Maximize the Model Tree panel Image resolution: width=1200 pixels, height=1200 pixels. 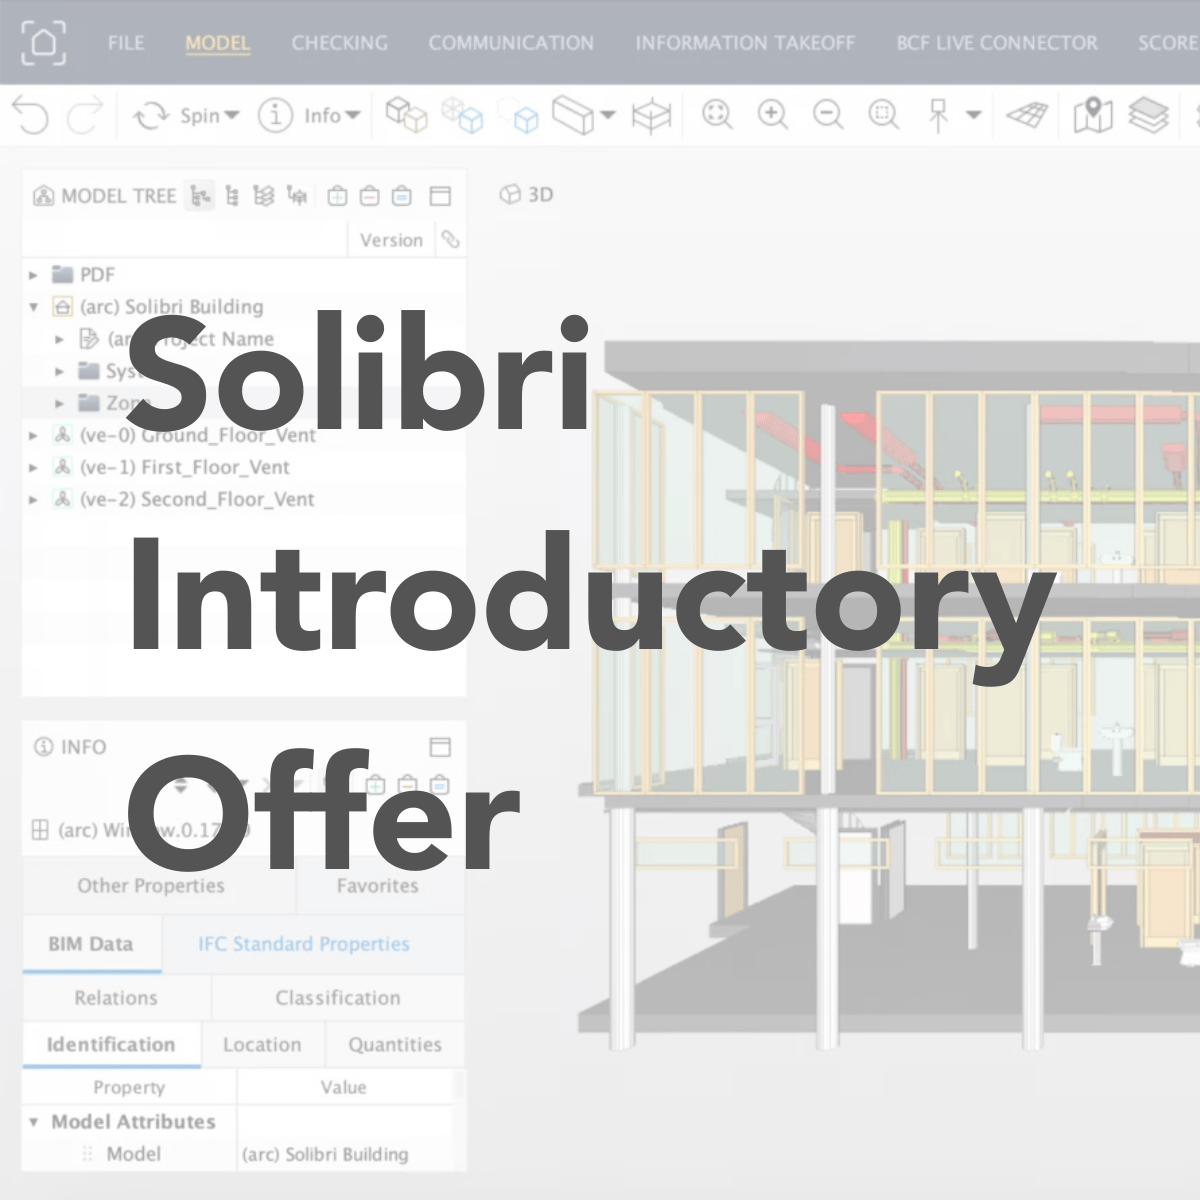point(440,196)
